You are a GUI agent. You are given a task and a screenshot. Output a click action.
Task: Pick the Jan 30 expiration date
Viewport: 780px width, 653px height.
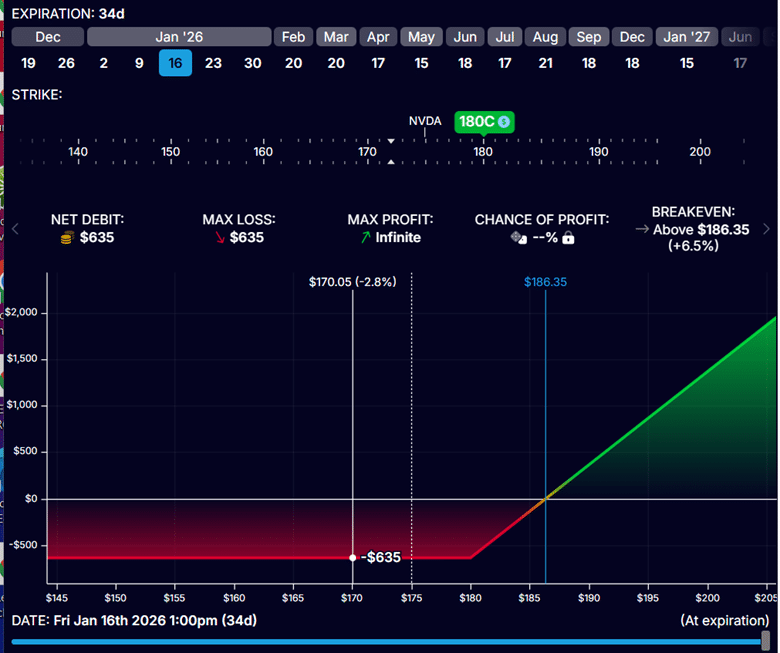(x=252, y=63)
